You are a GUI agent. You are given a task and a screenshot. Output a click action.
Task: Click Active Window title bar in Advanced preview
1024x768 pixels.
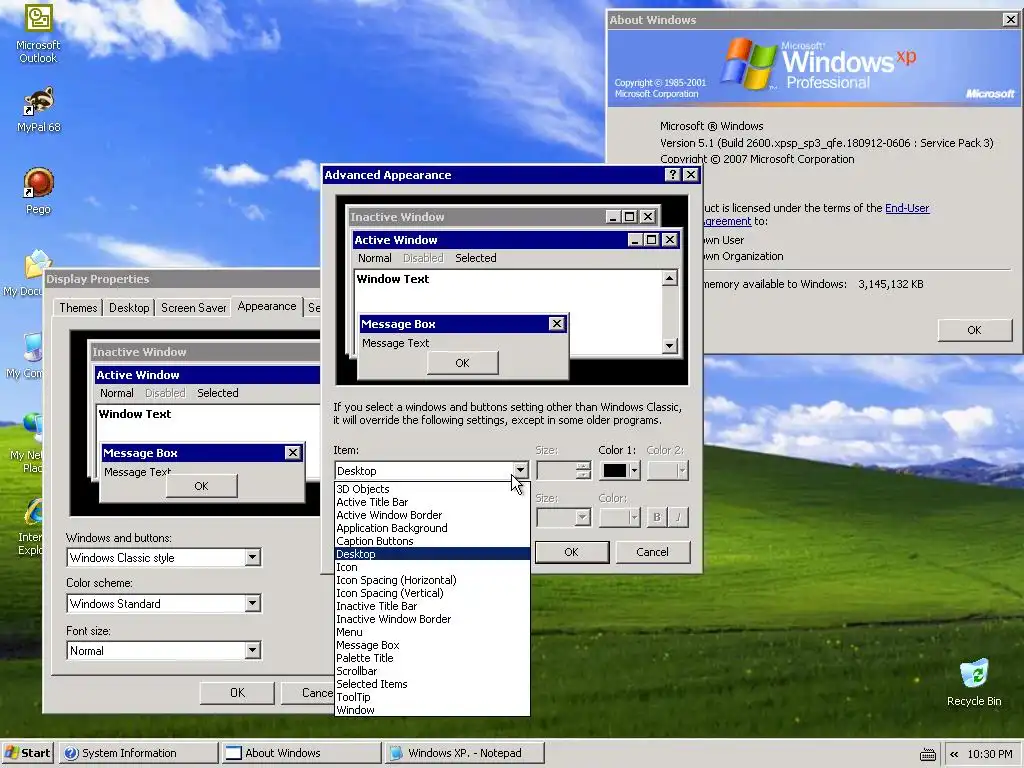(516, 240)
